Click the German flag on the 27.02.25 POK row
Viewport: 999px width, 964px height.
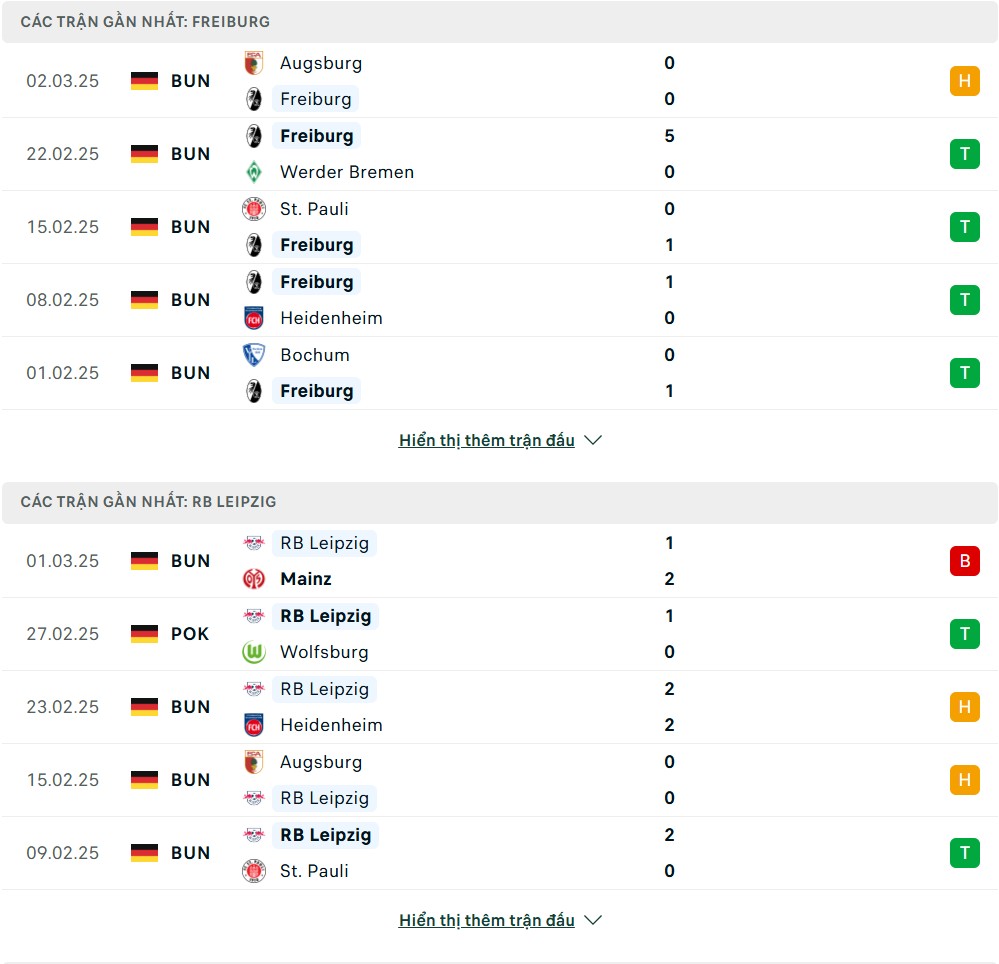(x=145, y=634)
